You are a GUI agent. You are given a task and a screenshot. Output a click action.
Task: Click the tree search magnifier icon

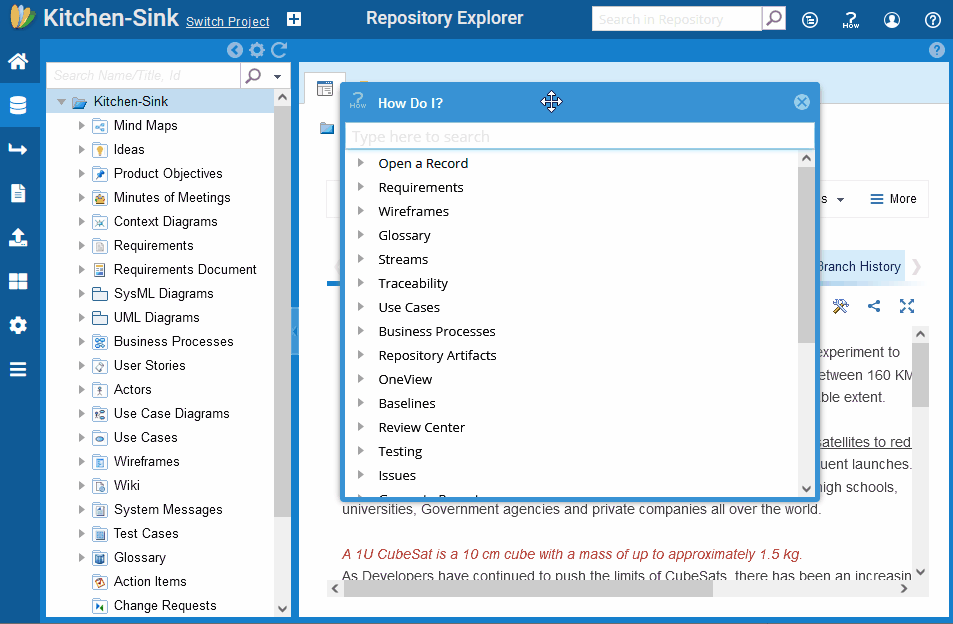pyautogui.click(x=253, y=75)
